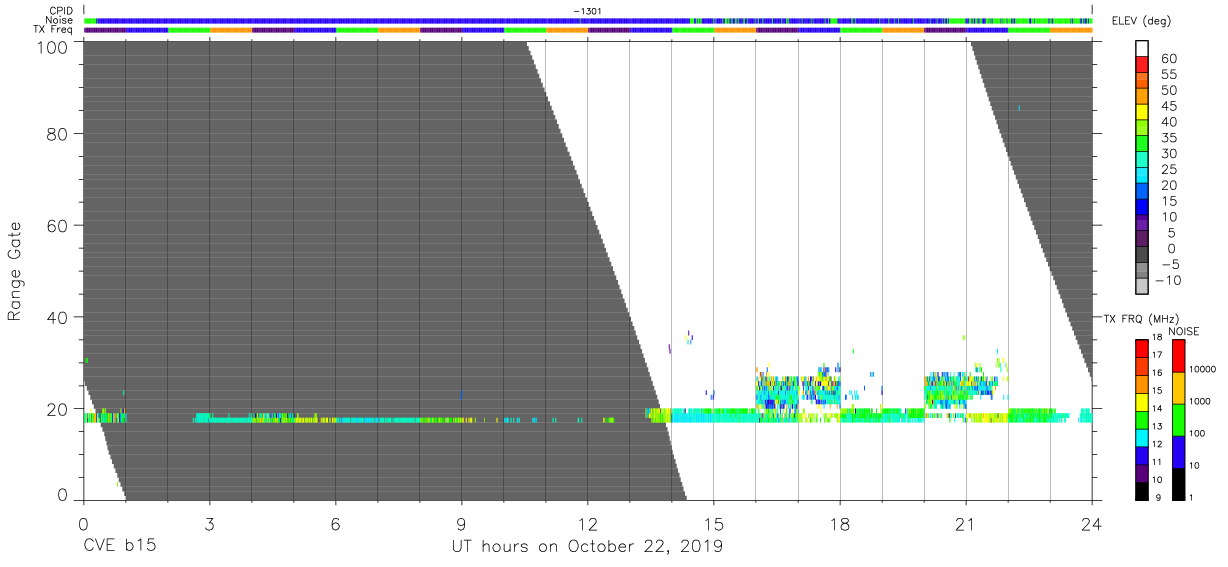Pick the black swatch in TX FRQ legend
Viewport: 1228px width, 567px height.
1142,491
